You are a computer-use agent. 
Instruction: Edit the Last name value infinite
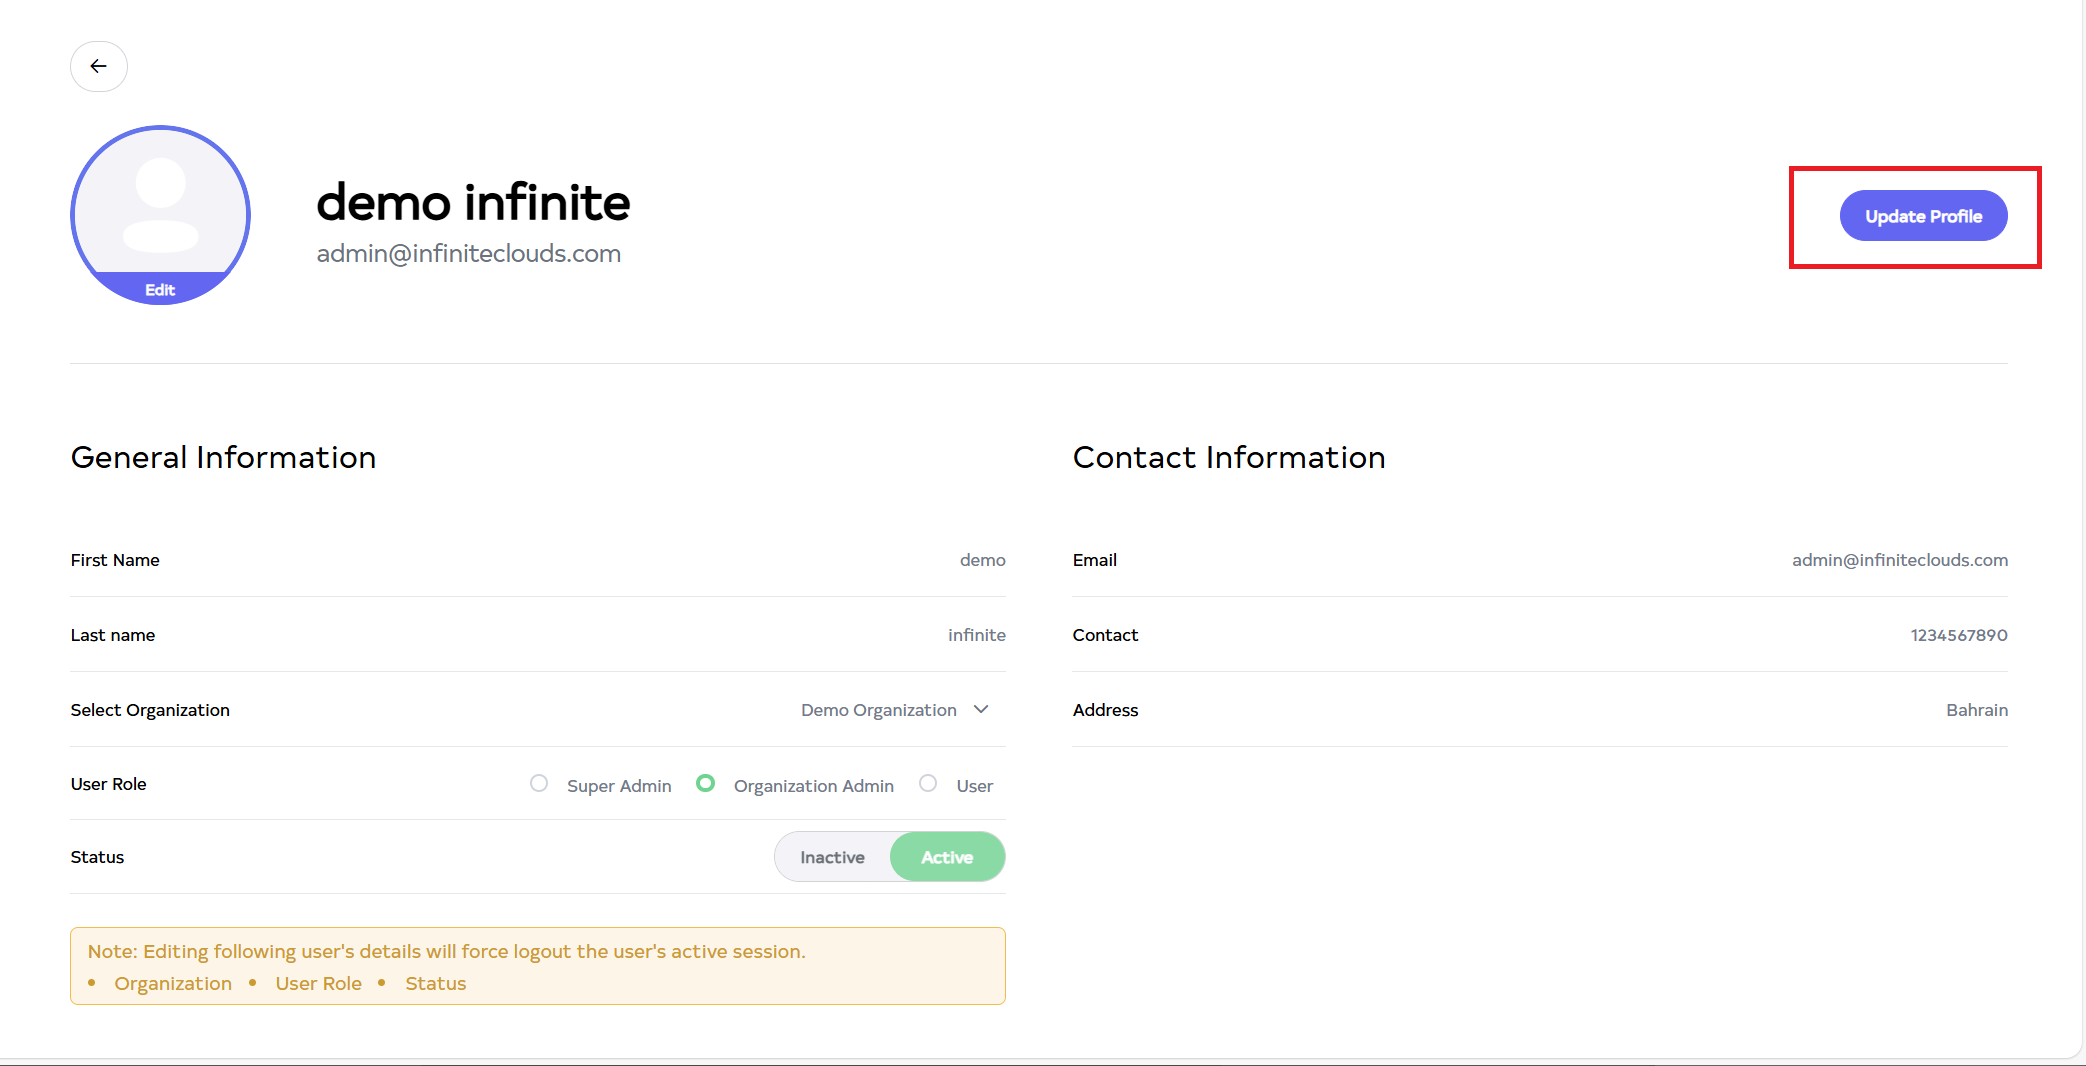tap(976, 635)
